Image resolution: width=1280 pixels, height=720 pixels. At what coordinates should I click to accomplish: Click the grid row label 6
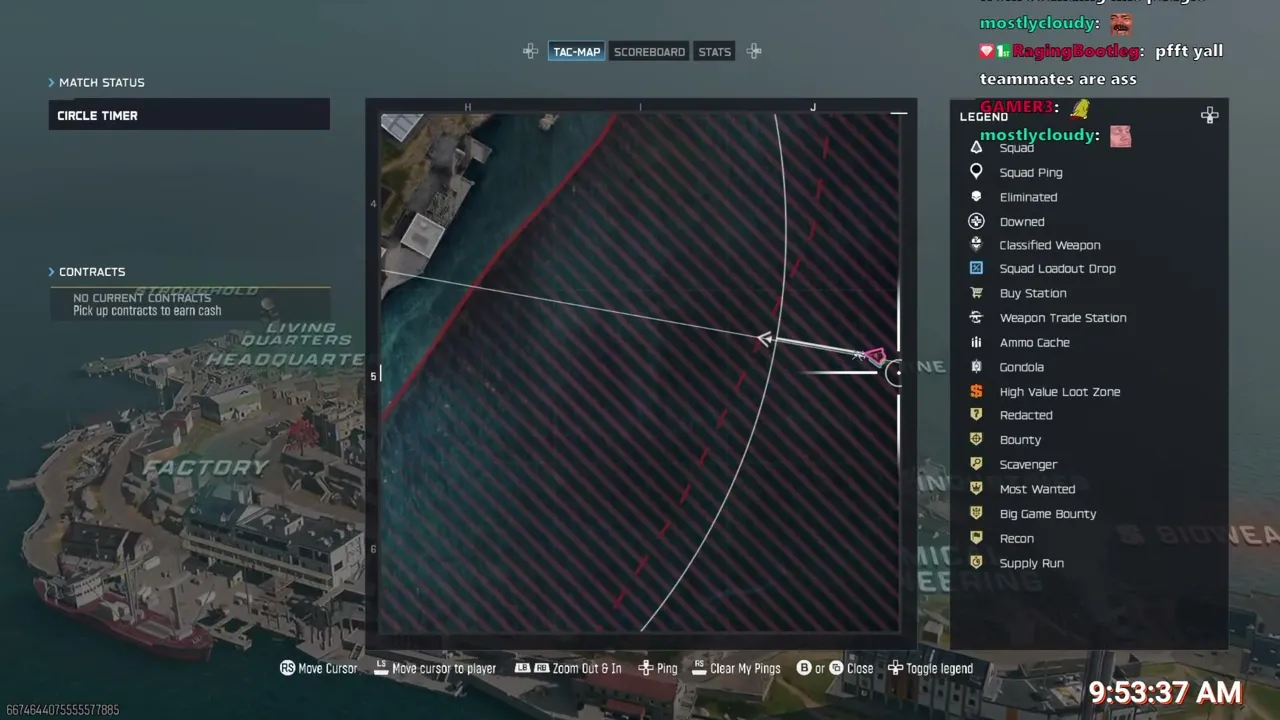(374, 549)
